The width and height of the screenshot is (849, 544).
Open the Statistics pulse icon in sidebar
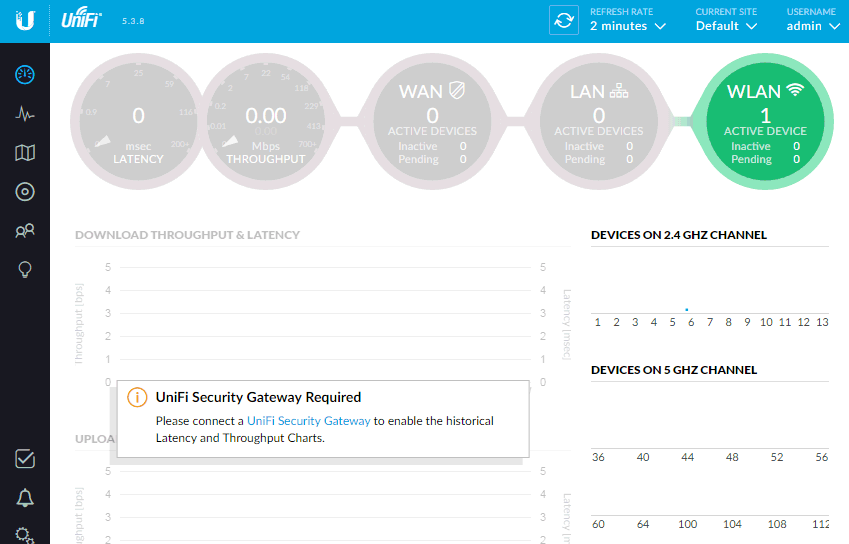pos(25,114)
